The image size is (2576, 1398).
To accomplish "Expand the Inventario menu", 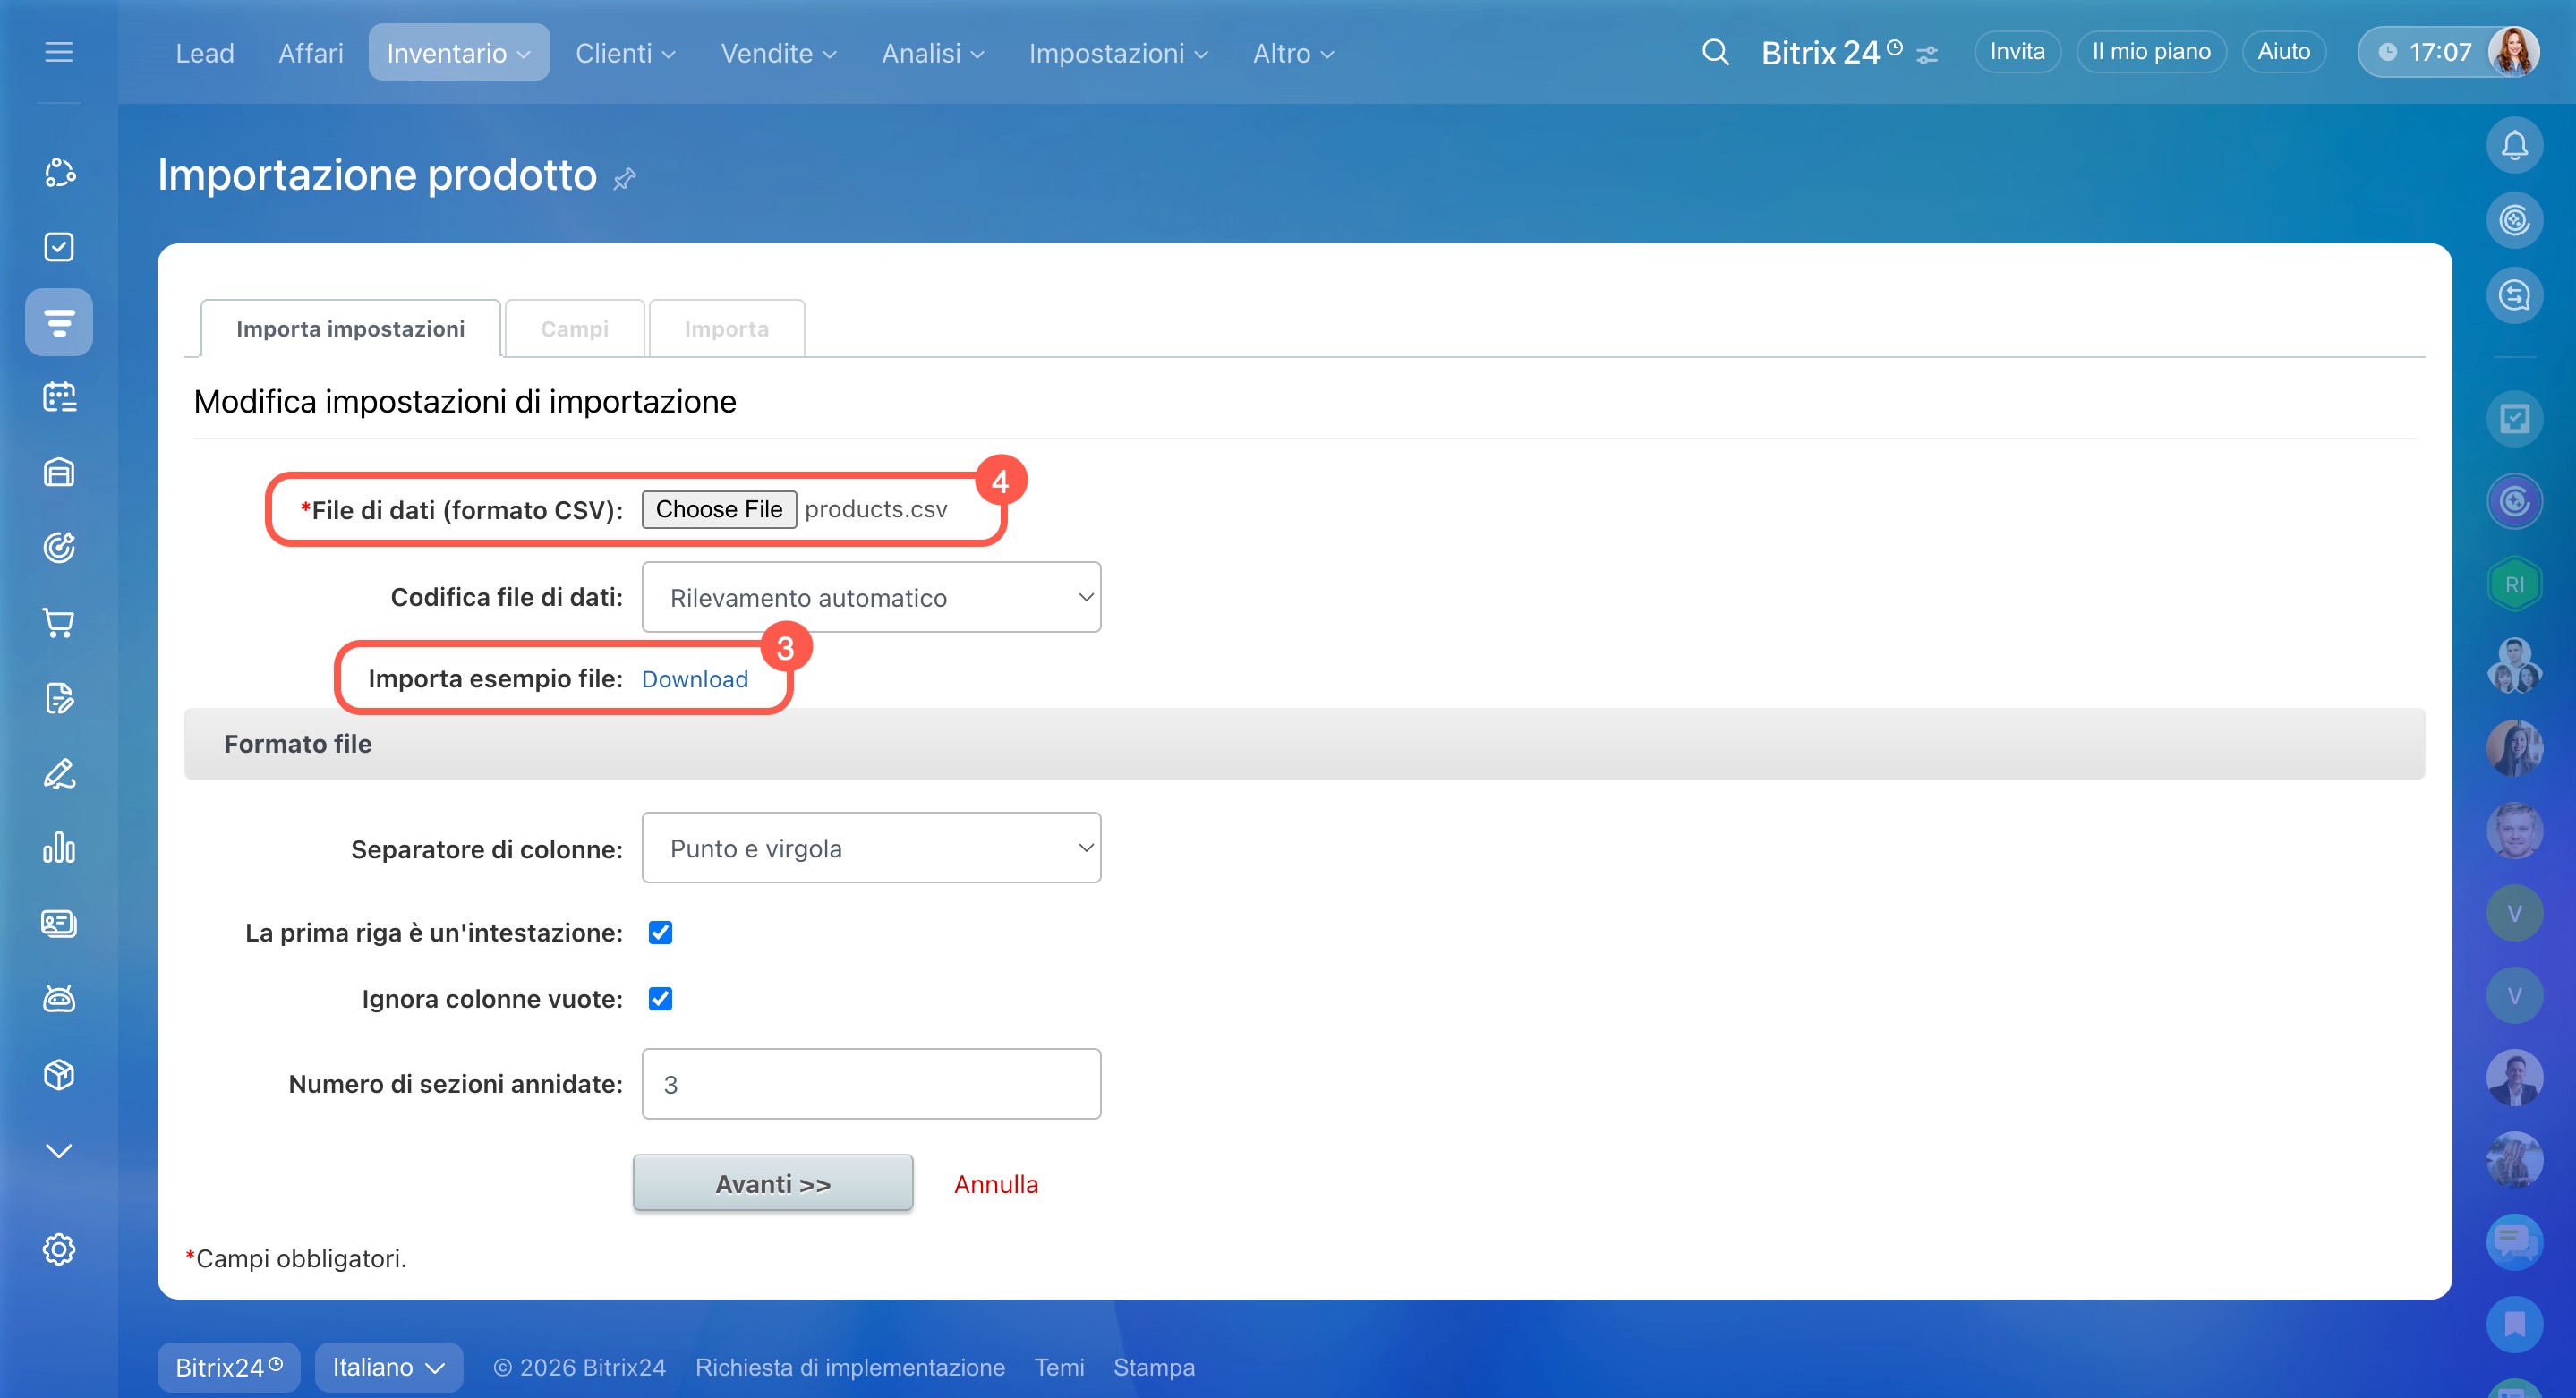I will (x=458, y=53).
